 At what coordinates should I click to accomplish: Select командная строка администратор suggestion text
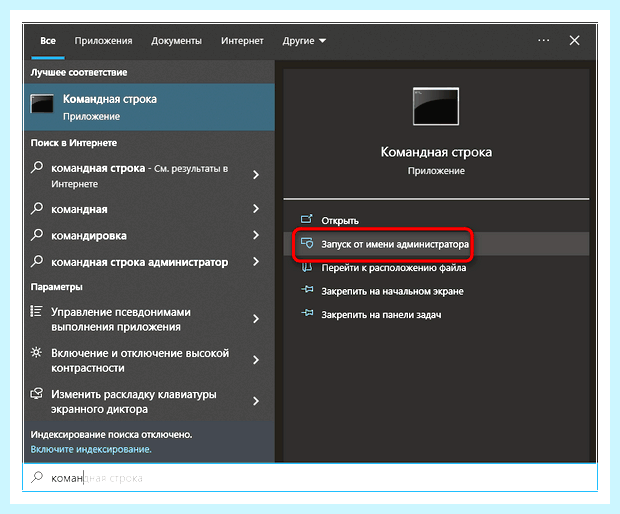140,262
